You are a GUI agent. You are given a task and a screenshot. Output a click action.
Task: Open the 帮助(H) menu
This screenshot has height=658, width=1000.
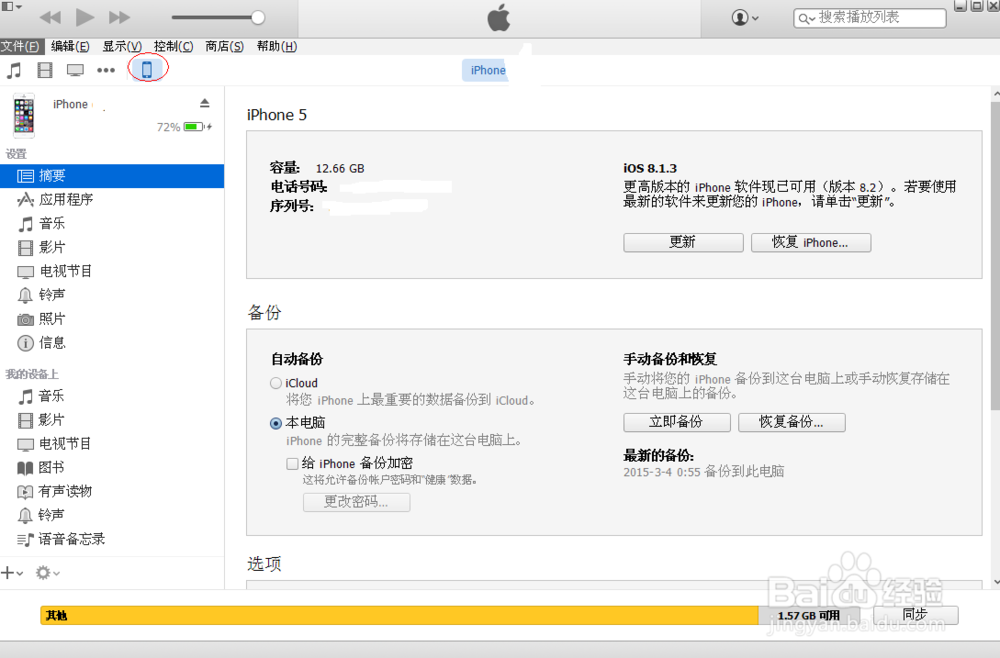(x=277, y=46)
